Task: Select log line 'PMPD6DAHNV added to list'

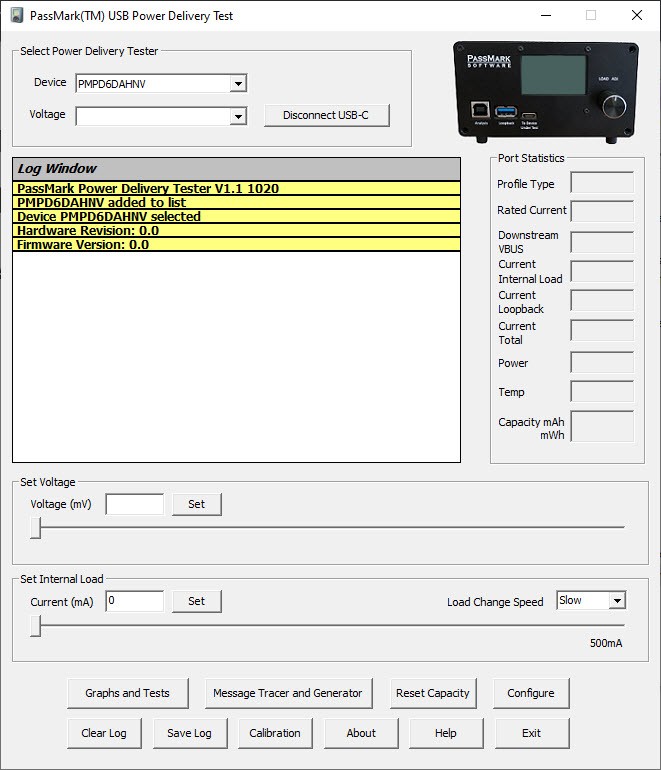Action: pos(237,203)
